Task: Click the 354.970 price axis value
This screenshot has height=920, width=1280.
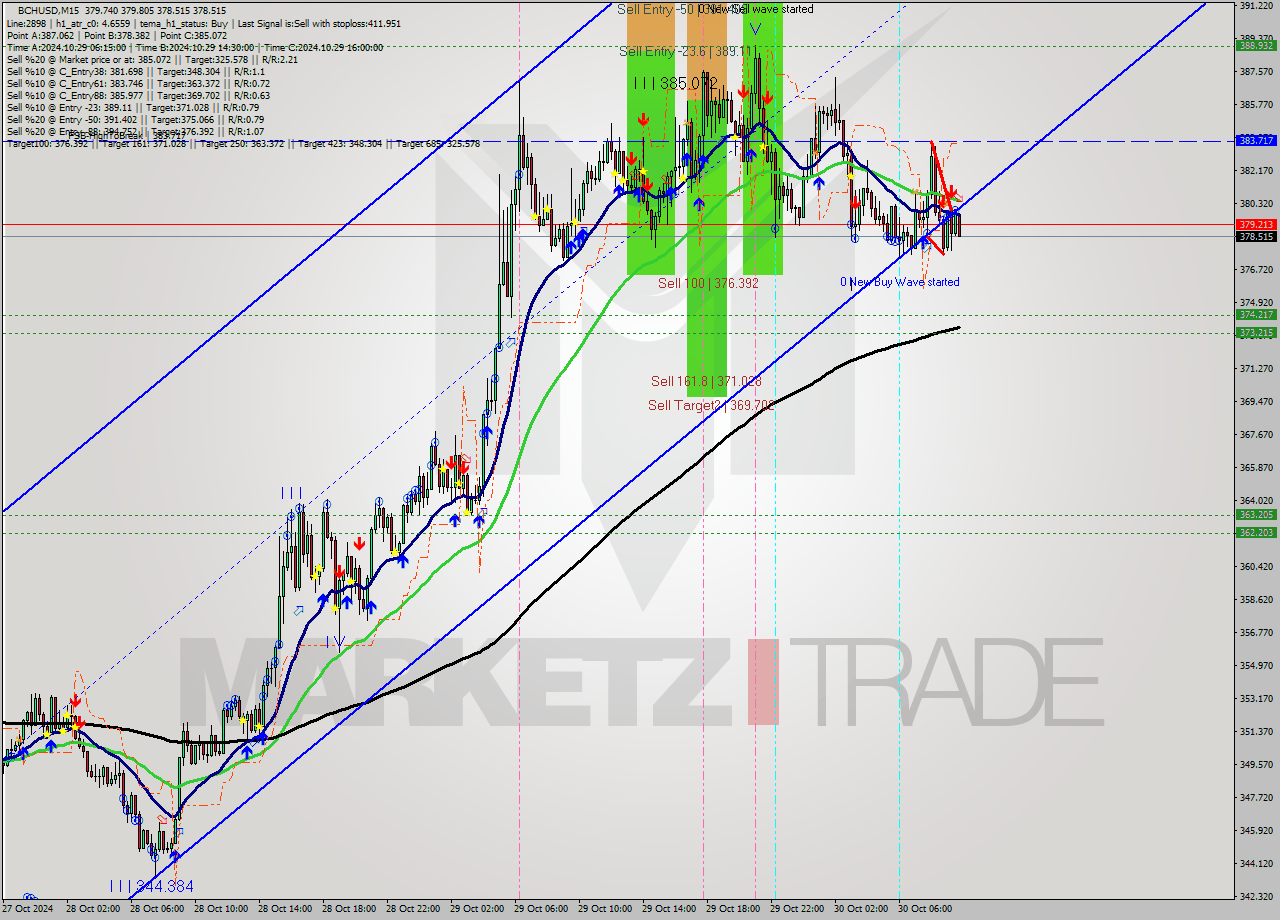Action: coord(1256,666)
